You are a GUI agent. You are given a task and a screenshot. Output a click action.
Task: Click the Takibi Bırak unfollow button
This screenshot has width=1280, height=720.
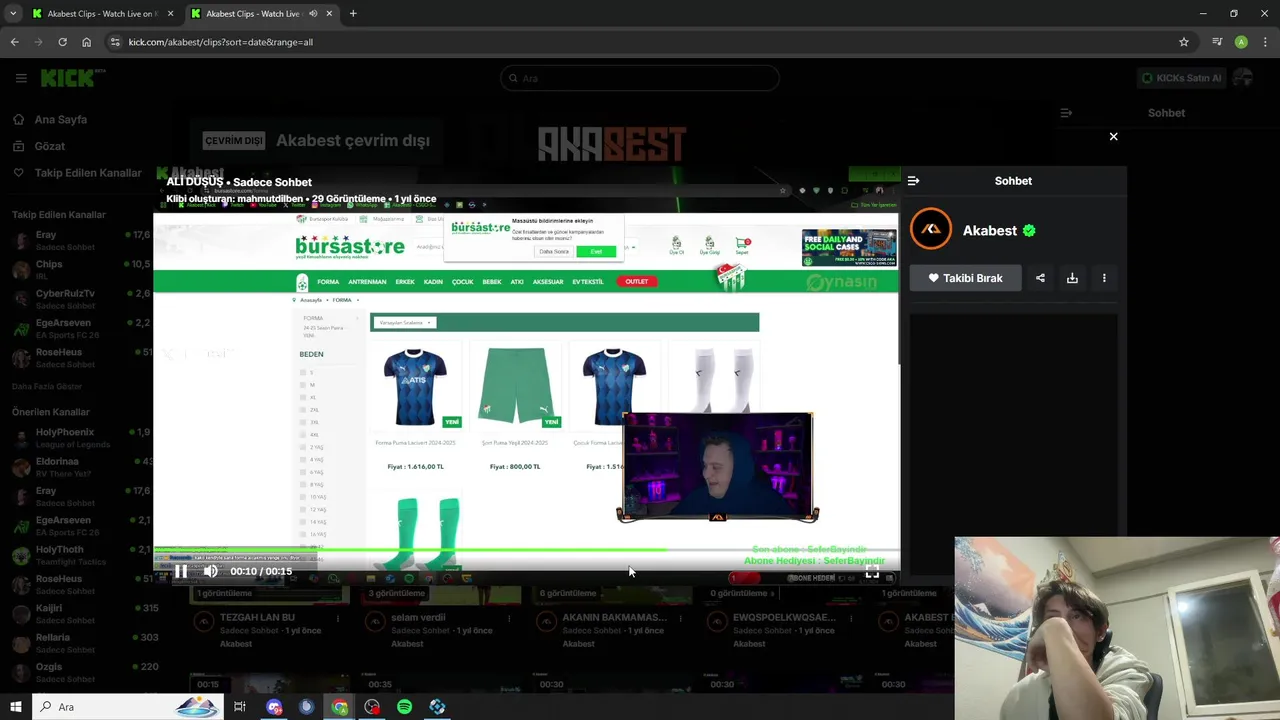[965, 278]
